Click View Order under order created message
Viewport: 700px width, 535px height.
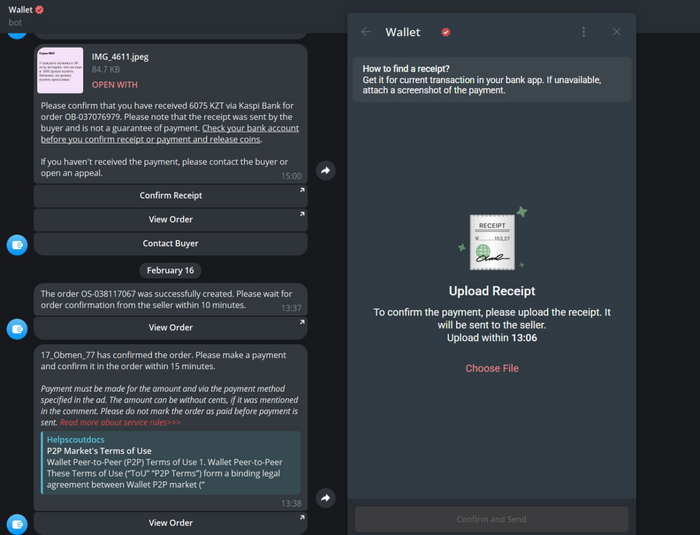(x=171, y=327)
